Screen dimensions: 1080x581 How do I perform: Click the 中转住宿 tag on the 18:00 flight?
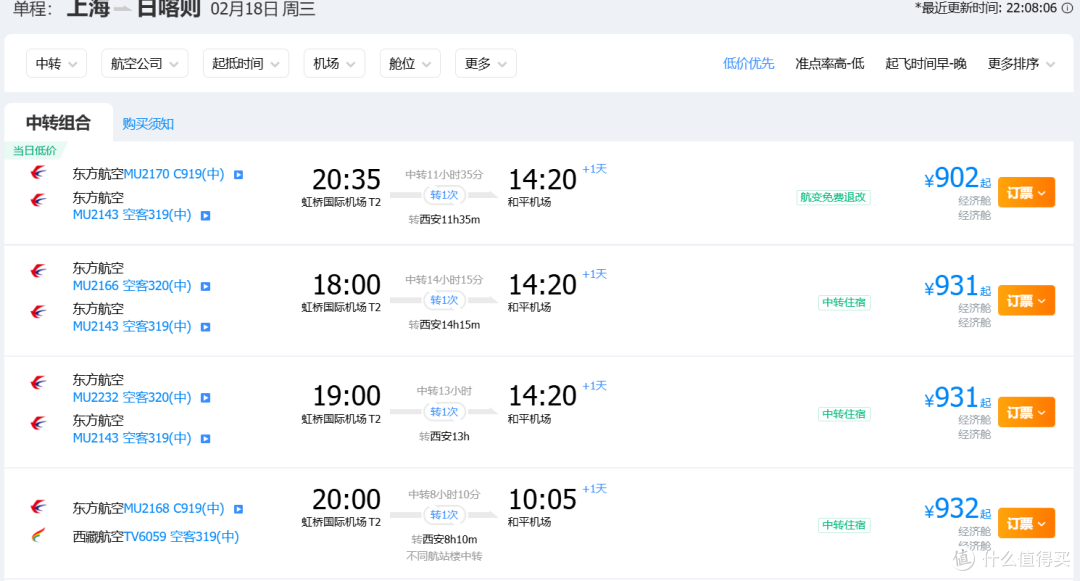pos(844,302)
